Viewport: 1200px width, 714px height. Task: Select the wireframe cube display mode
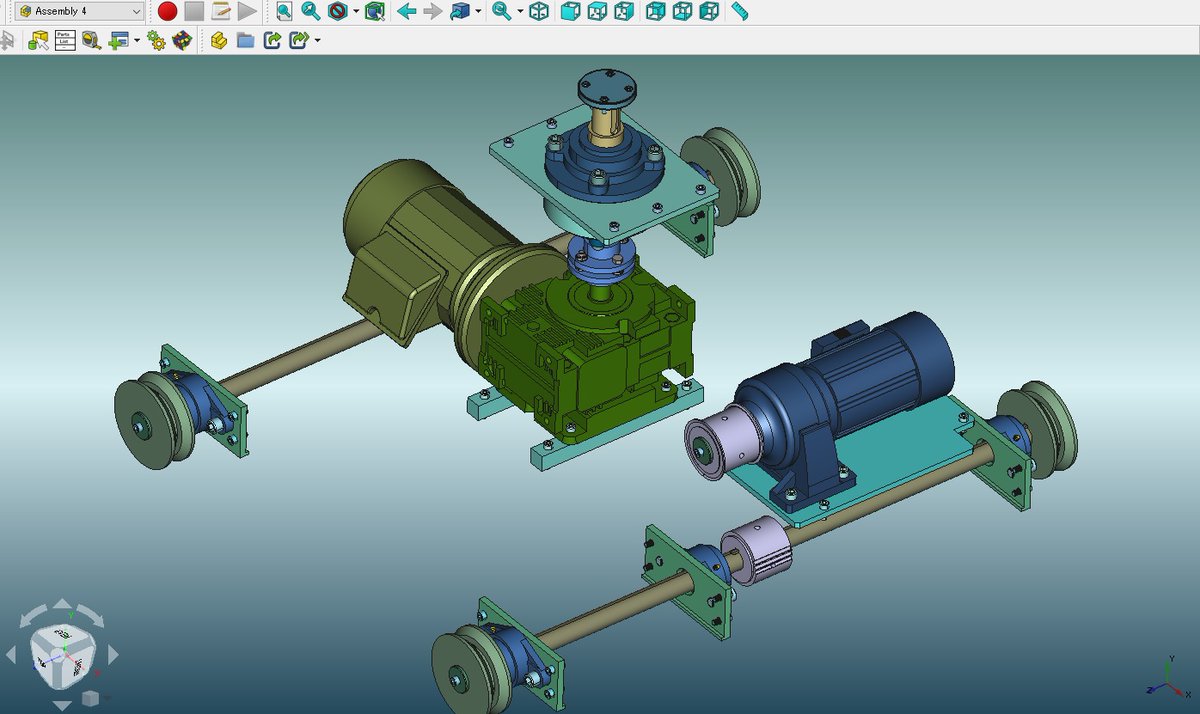(539, 12)
